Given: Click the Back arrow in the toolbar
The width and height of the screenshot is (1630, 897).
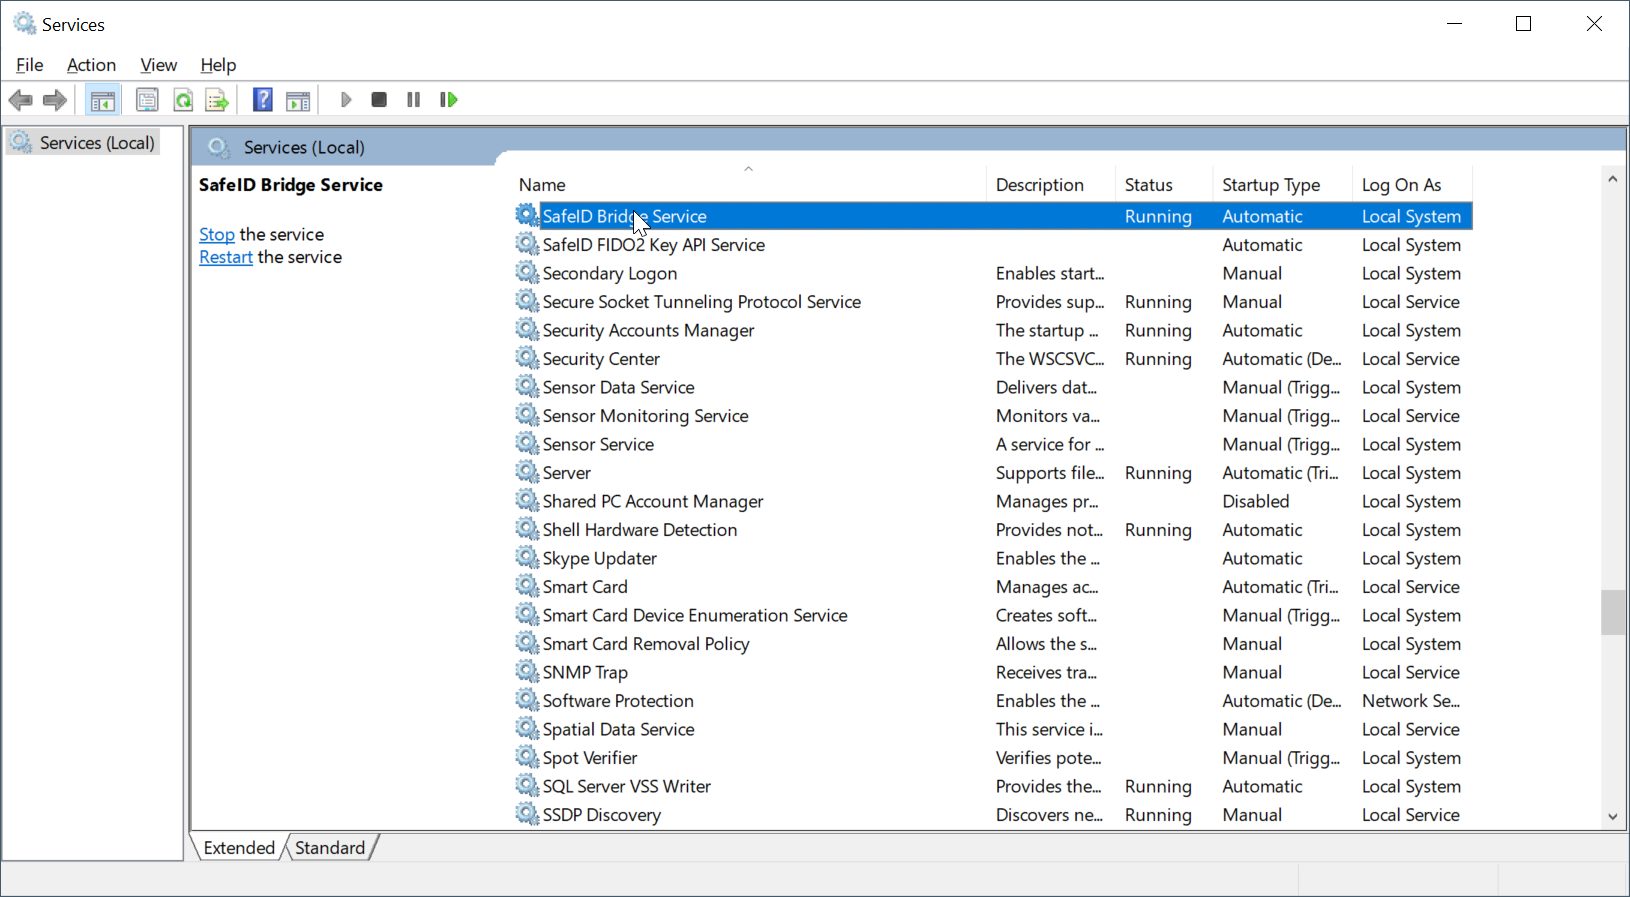Looking at the screenshot, I should (x=20, y=100).
